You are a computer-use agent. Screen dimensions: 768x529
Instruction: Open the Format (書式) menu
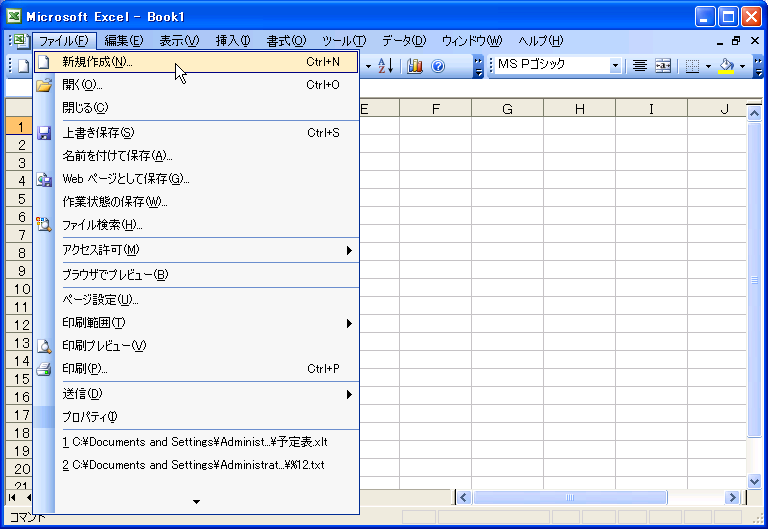coord(286,41)
